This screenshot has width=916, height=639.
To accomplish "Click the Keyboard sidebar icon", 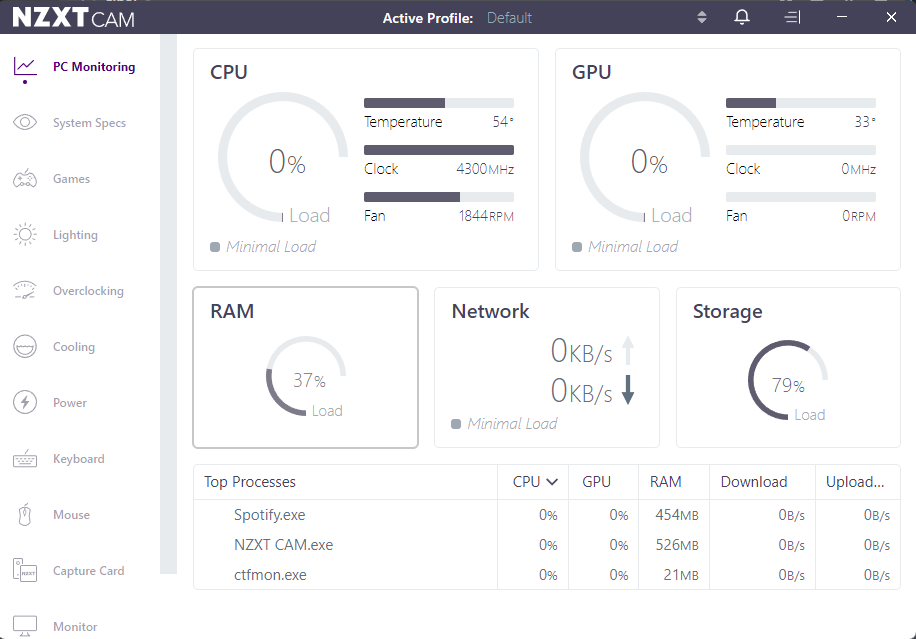I will pos(25,459).
